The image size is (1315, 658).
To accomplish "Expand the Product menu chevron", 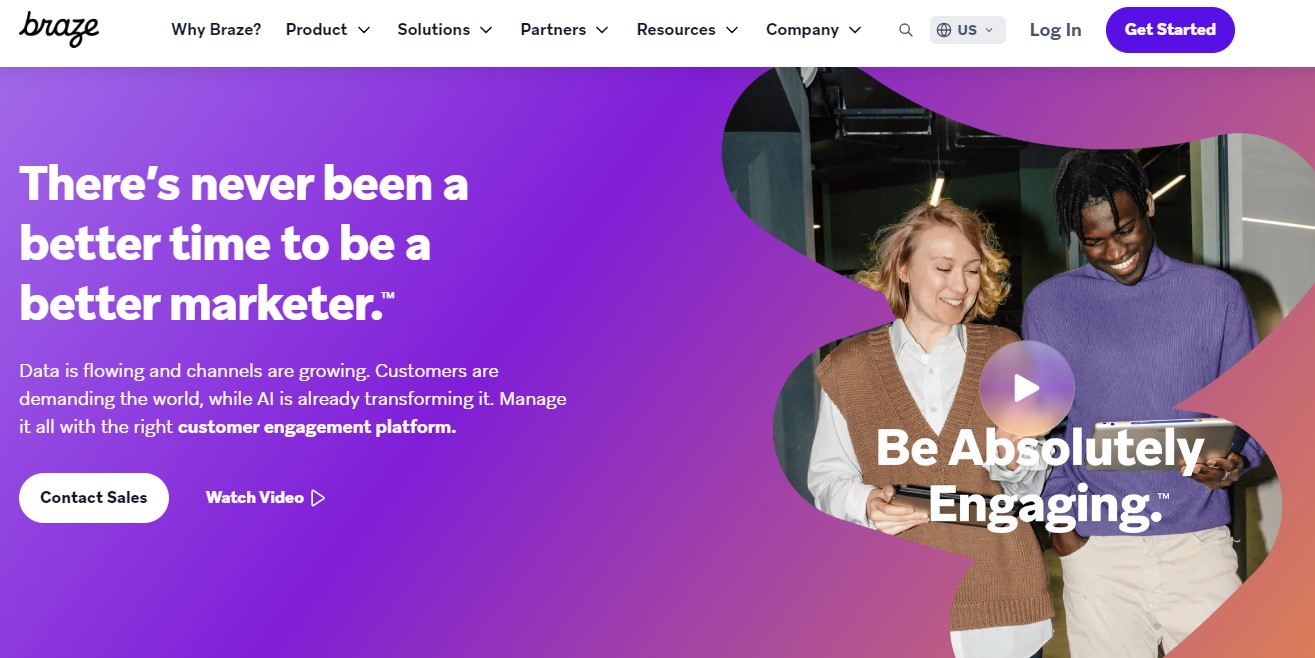I will (364, 30).
